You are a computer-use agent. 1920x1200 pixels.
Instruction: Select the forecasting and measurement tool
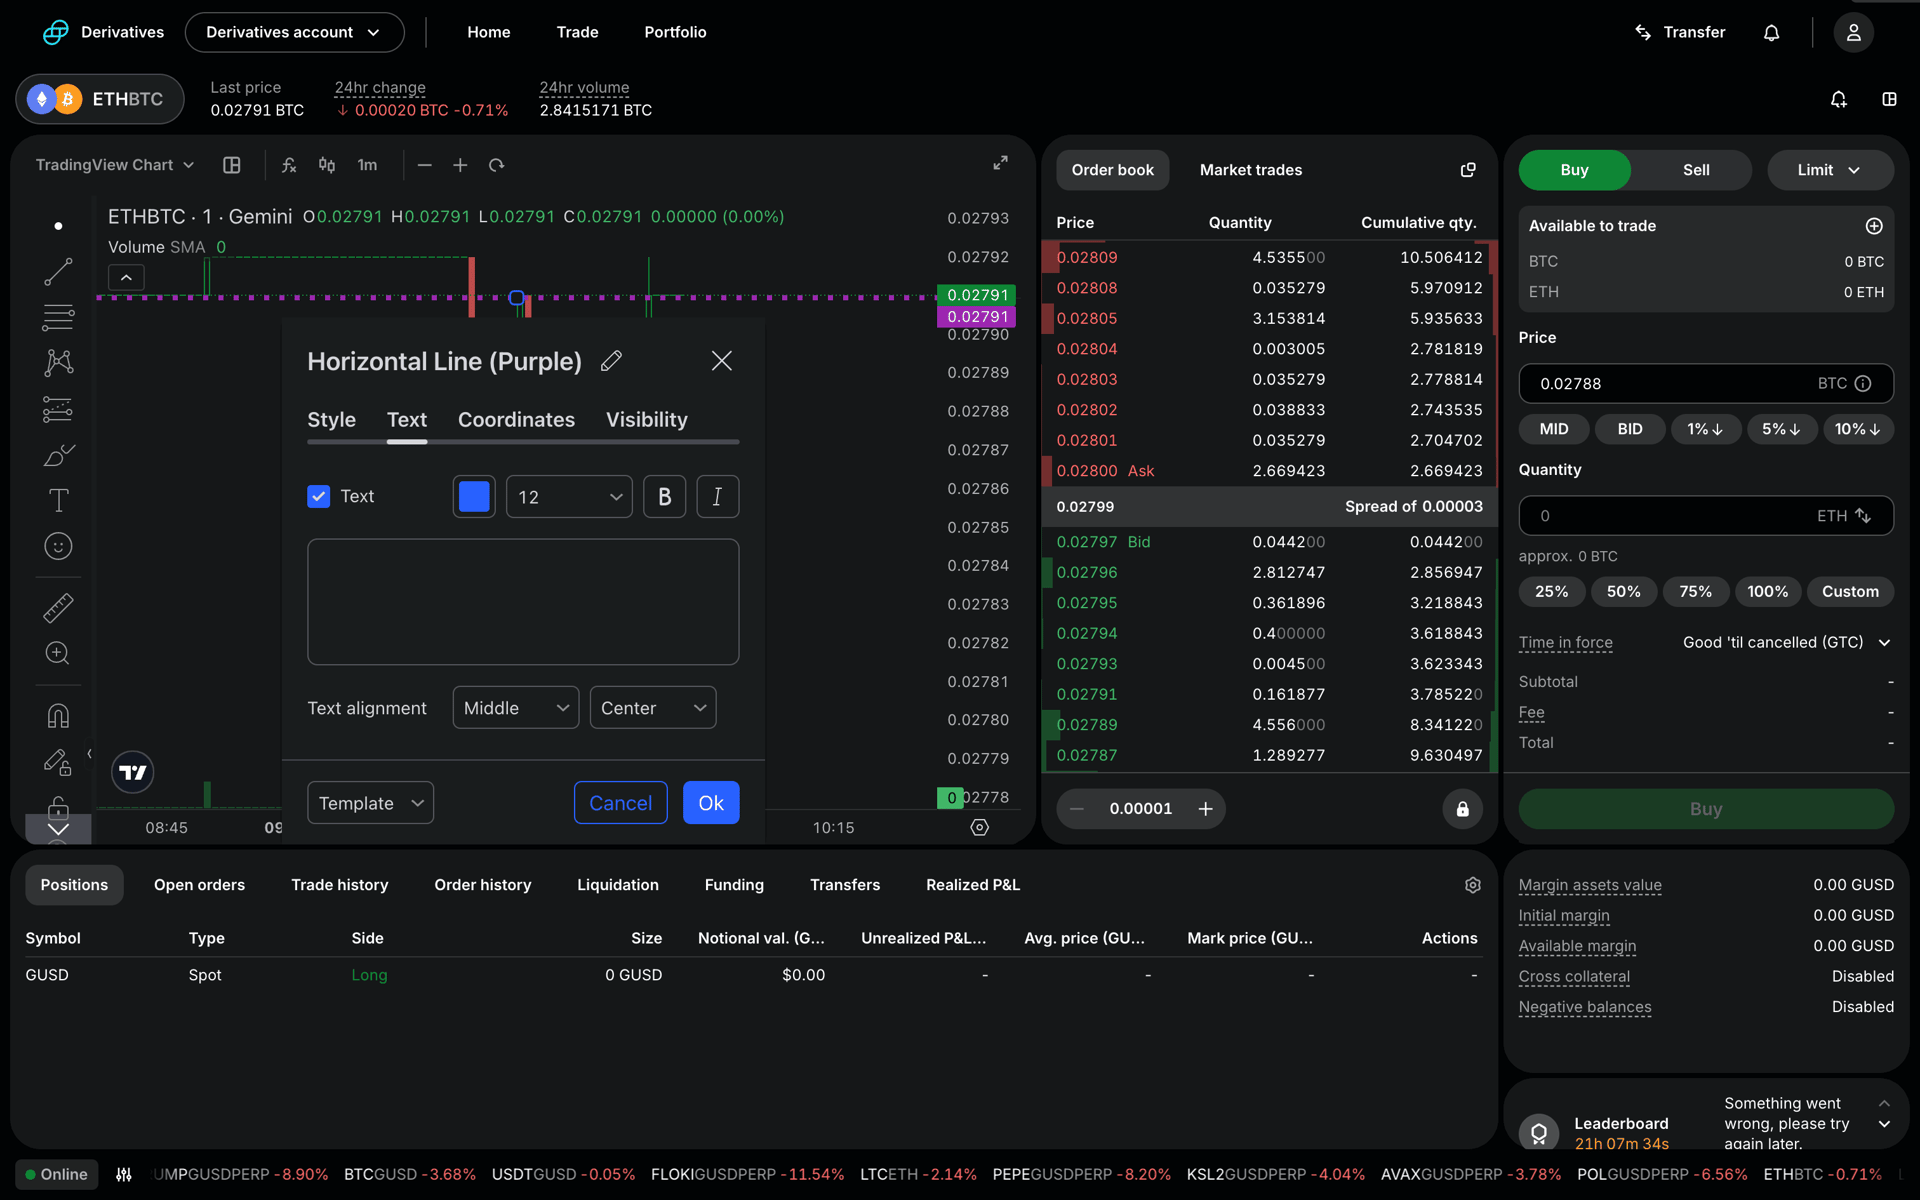tap(58, 409)
